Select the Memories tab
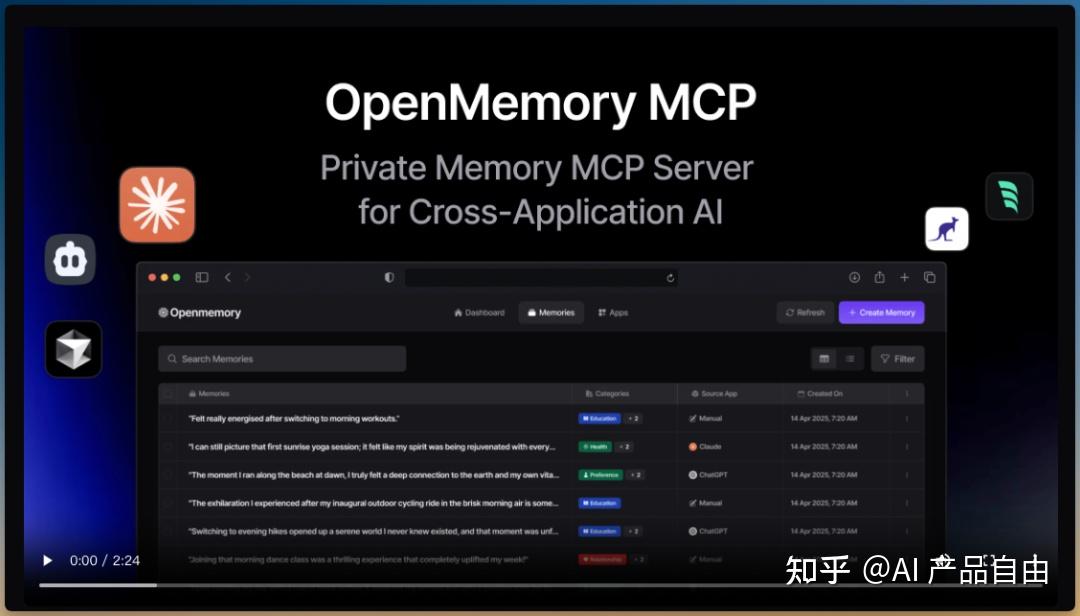Viewport: 1080px width, 616px height. [x=551, y=312]
